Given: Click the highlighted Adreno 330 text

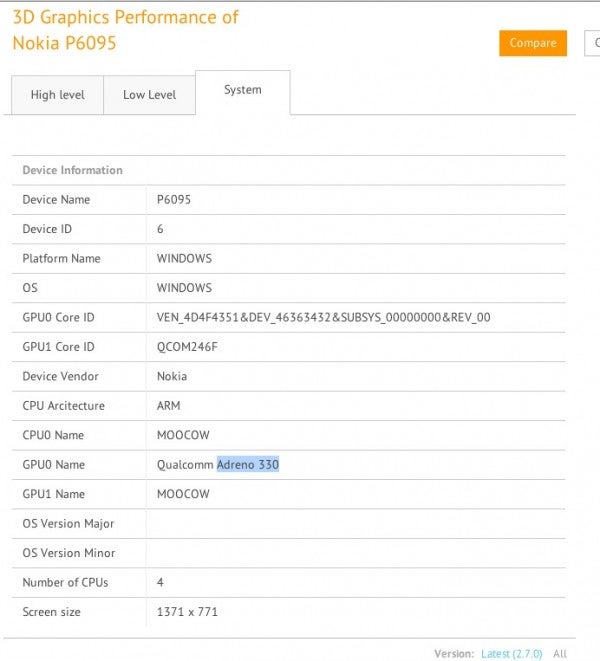Looking at the screenshot, I should [x=248, y=465].
